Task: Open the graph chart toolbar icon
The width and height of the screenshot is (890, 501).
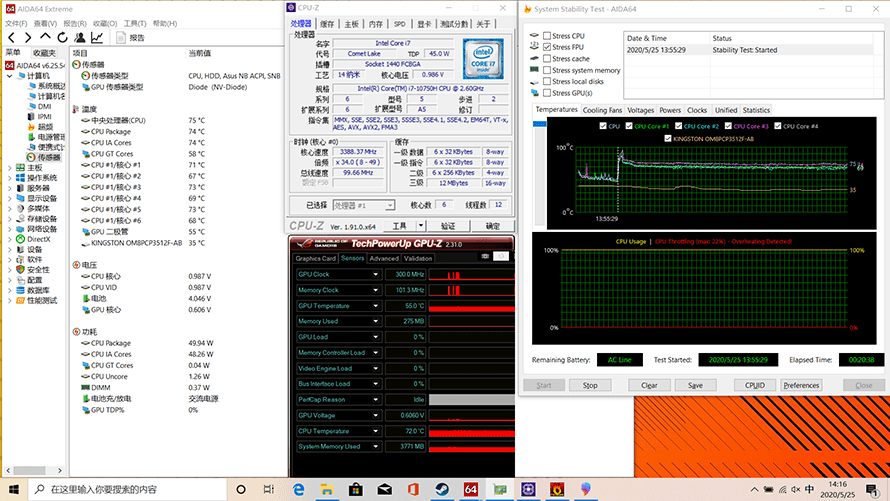Action: pos(99,38)
